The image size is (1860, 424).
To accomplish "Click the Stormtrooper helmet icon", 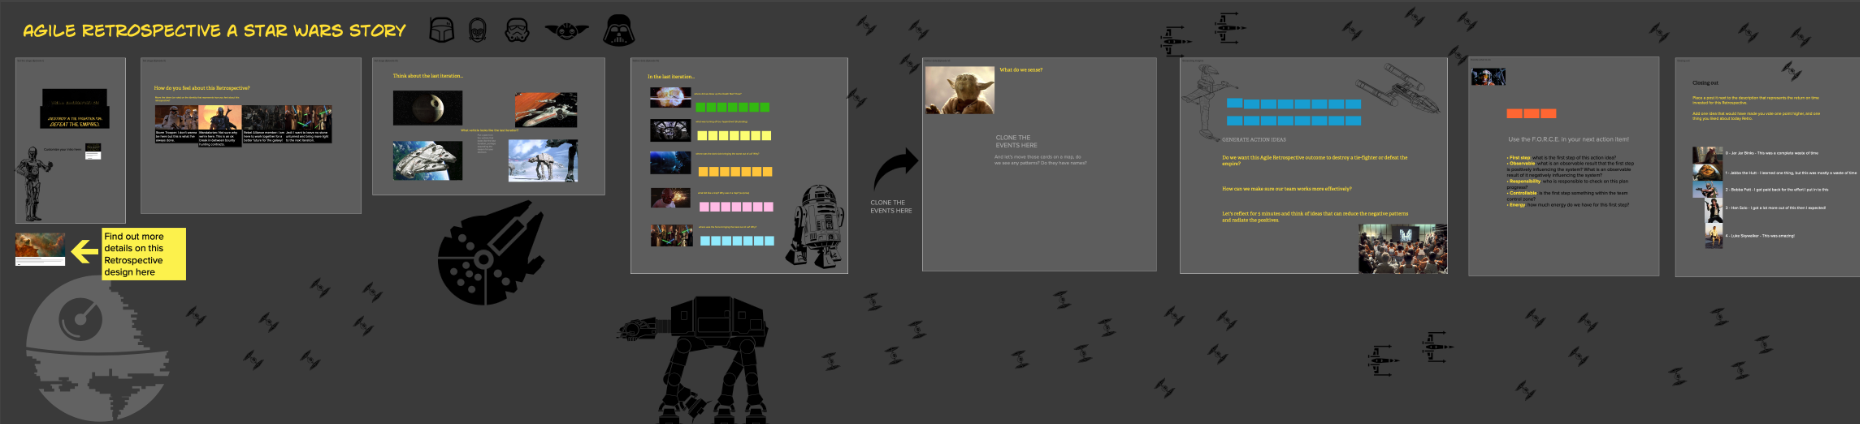I will pos(517,31).
